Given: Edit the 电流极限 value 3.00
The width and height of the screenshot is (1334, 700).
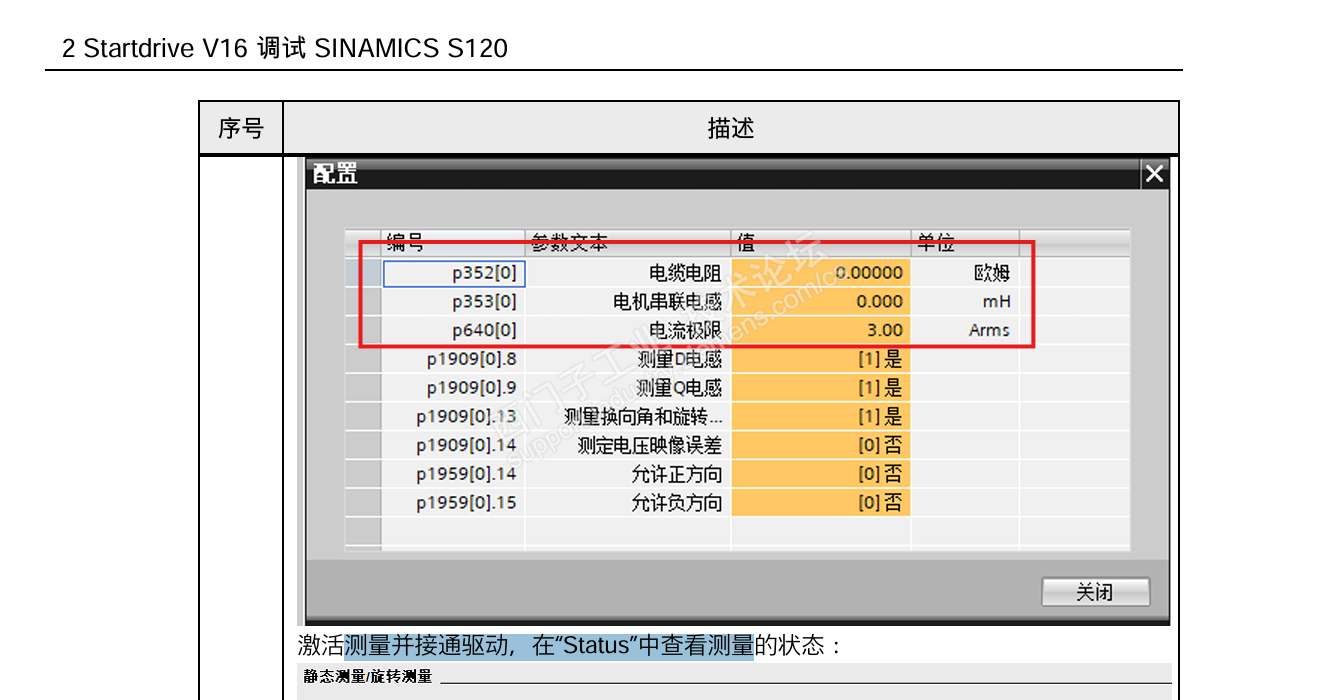Looking at the screenshot, I should tap(821, 330).
